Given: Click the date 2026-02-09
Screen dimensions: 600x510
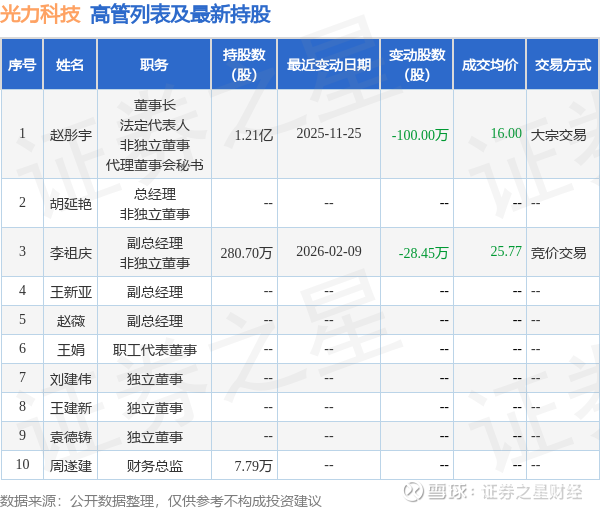Looking at the screenshot, I should pos(329,251).
